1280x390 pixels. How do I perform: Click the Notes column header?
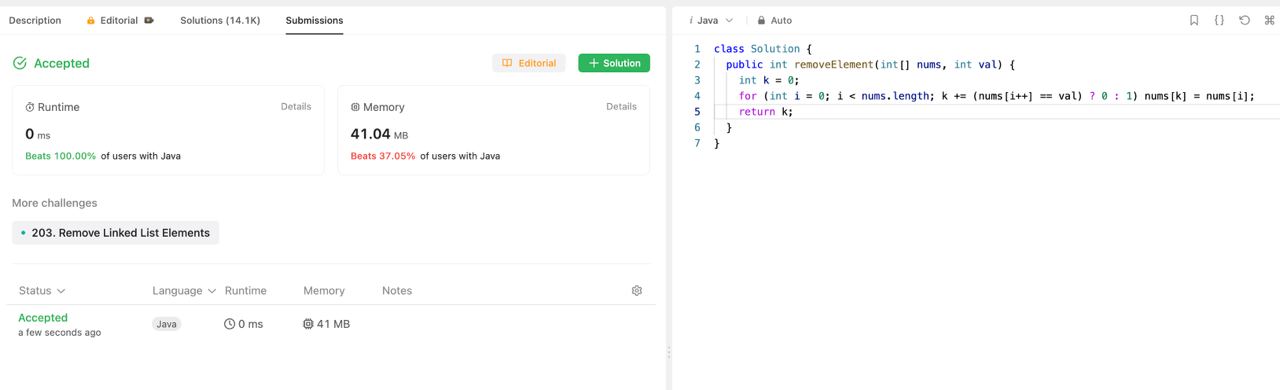pos(397,291)
